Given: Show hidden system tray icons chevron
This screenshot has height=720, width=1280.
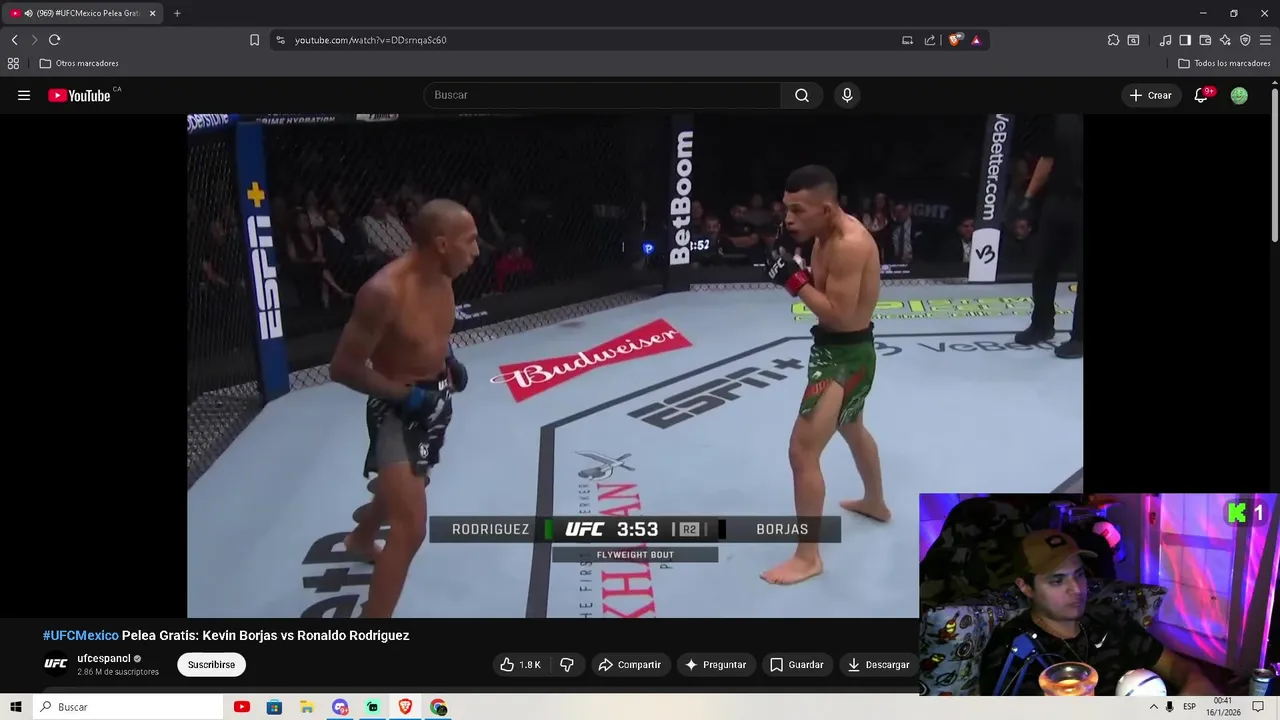Looking at the screenshot, I should click(x=1153, y=707).
